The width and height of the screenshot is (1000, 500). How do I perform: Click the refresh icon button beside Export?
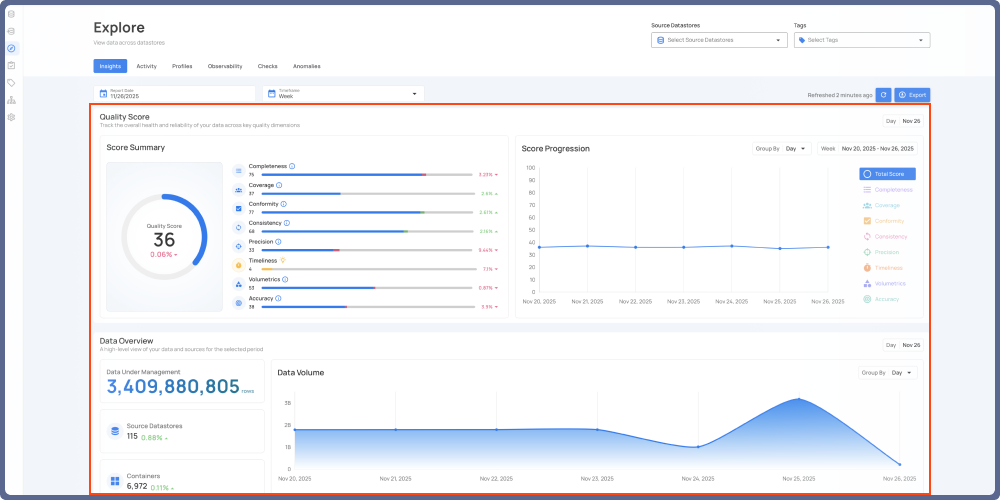tap(883, 94)
